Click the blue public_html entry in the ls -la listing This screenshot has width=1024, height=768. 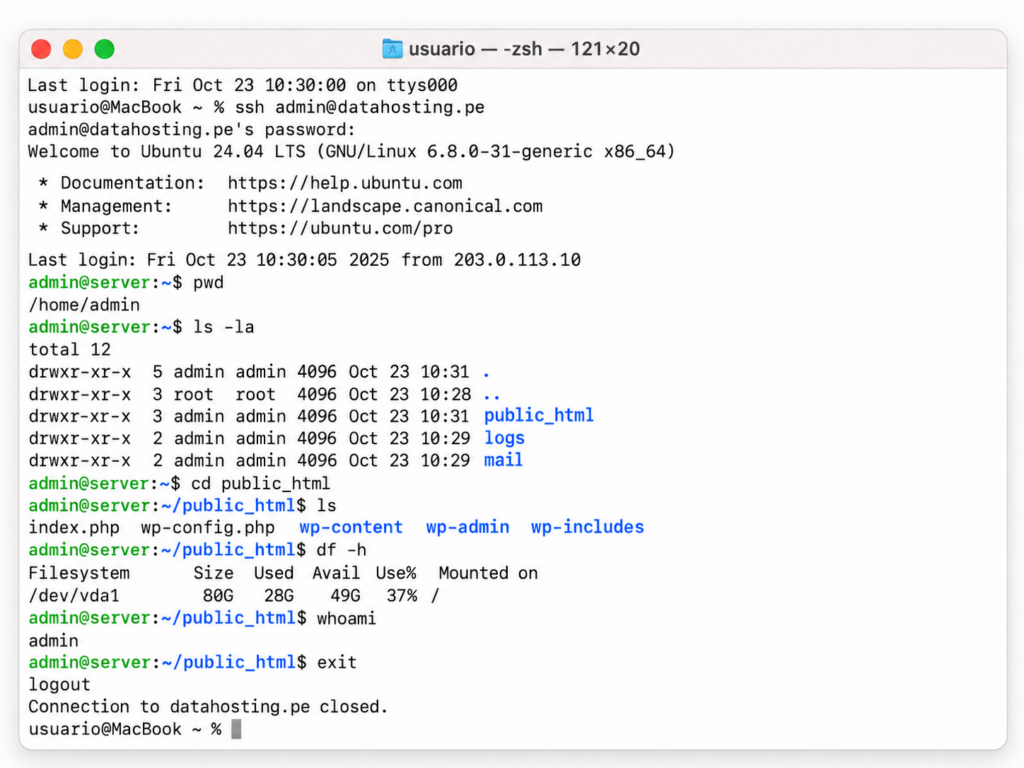click(x=538, y=416)
